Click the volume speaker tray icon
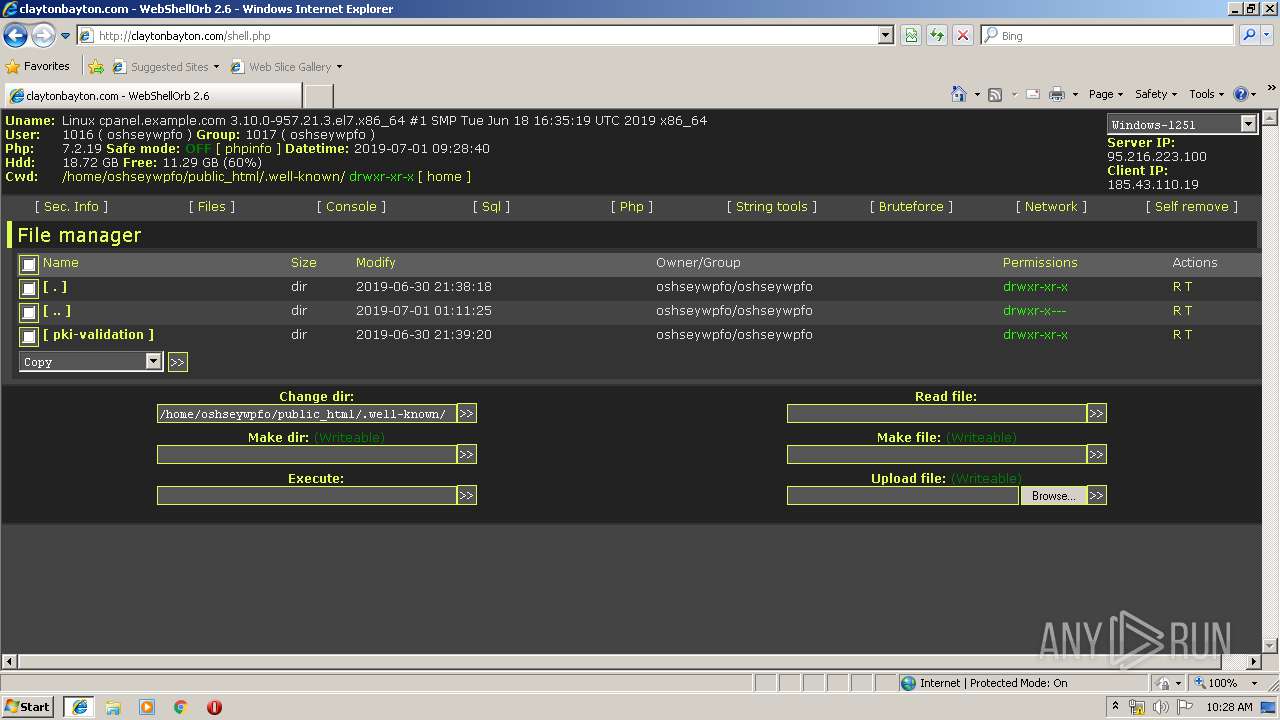Viewport: 1280px width, 720px height. click(x=1161, y=707)
